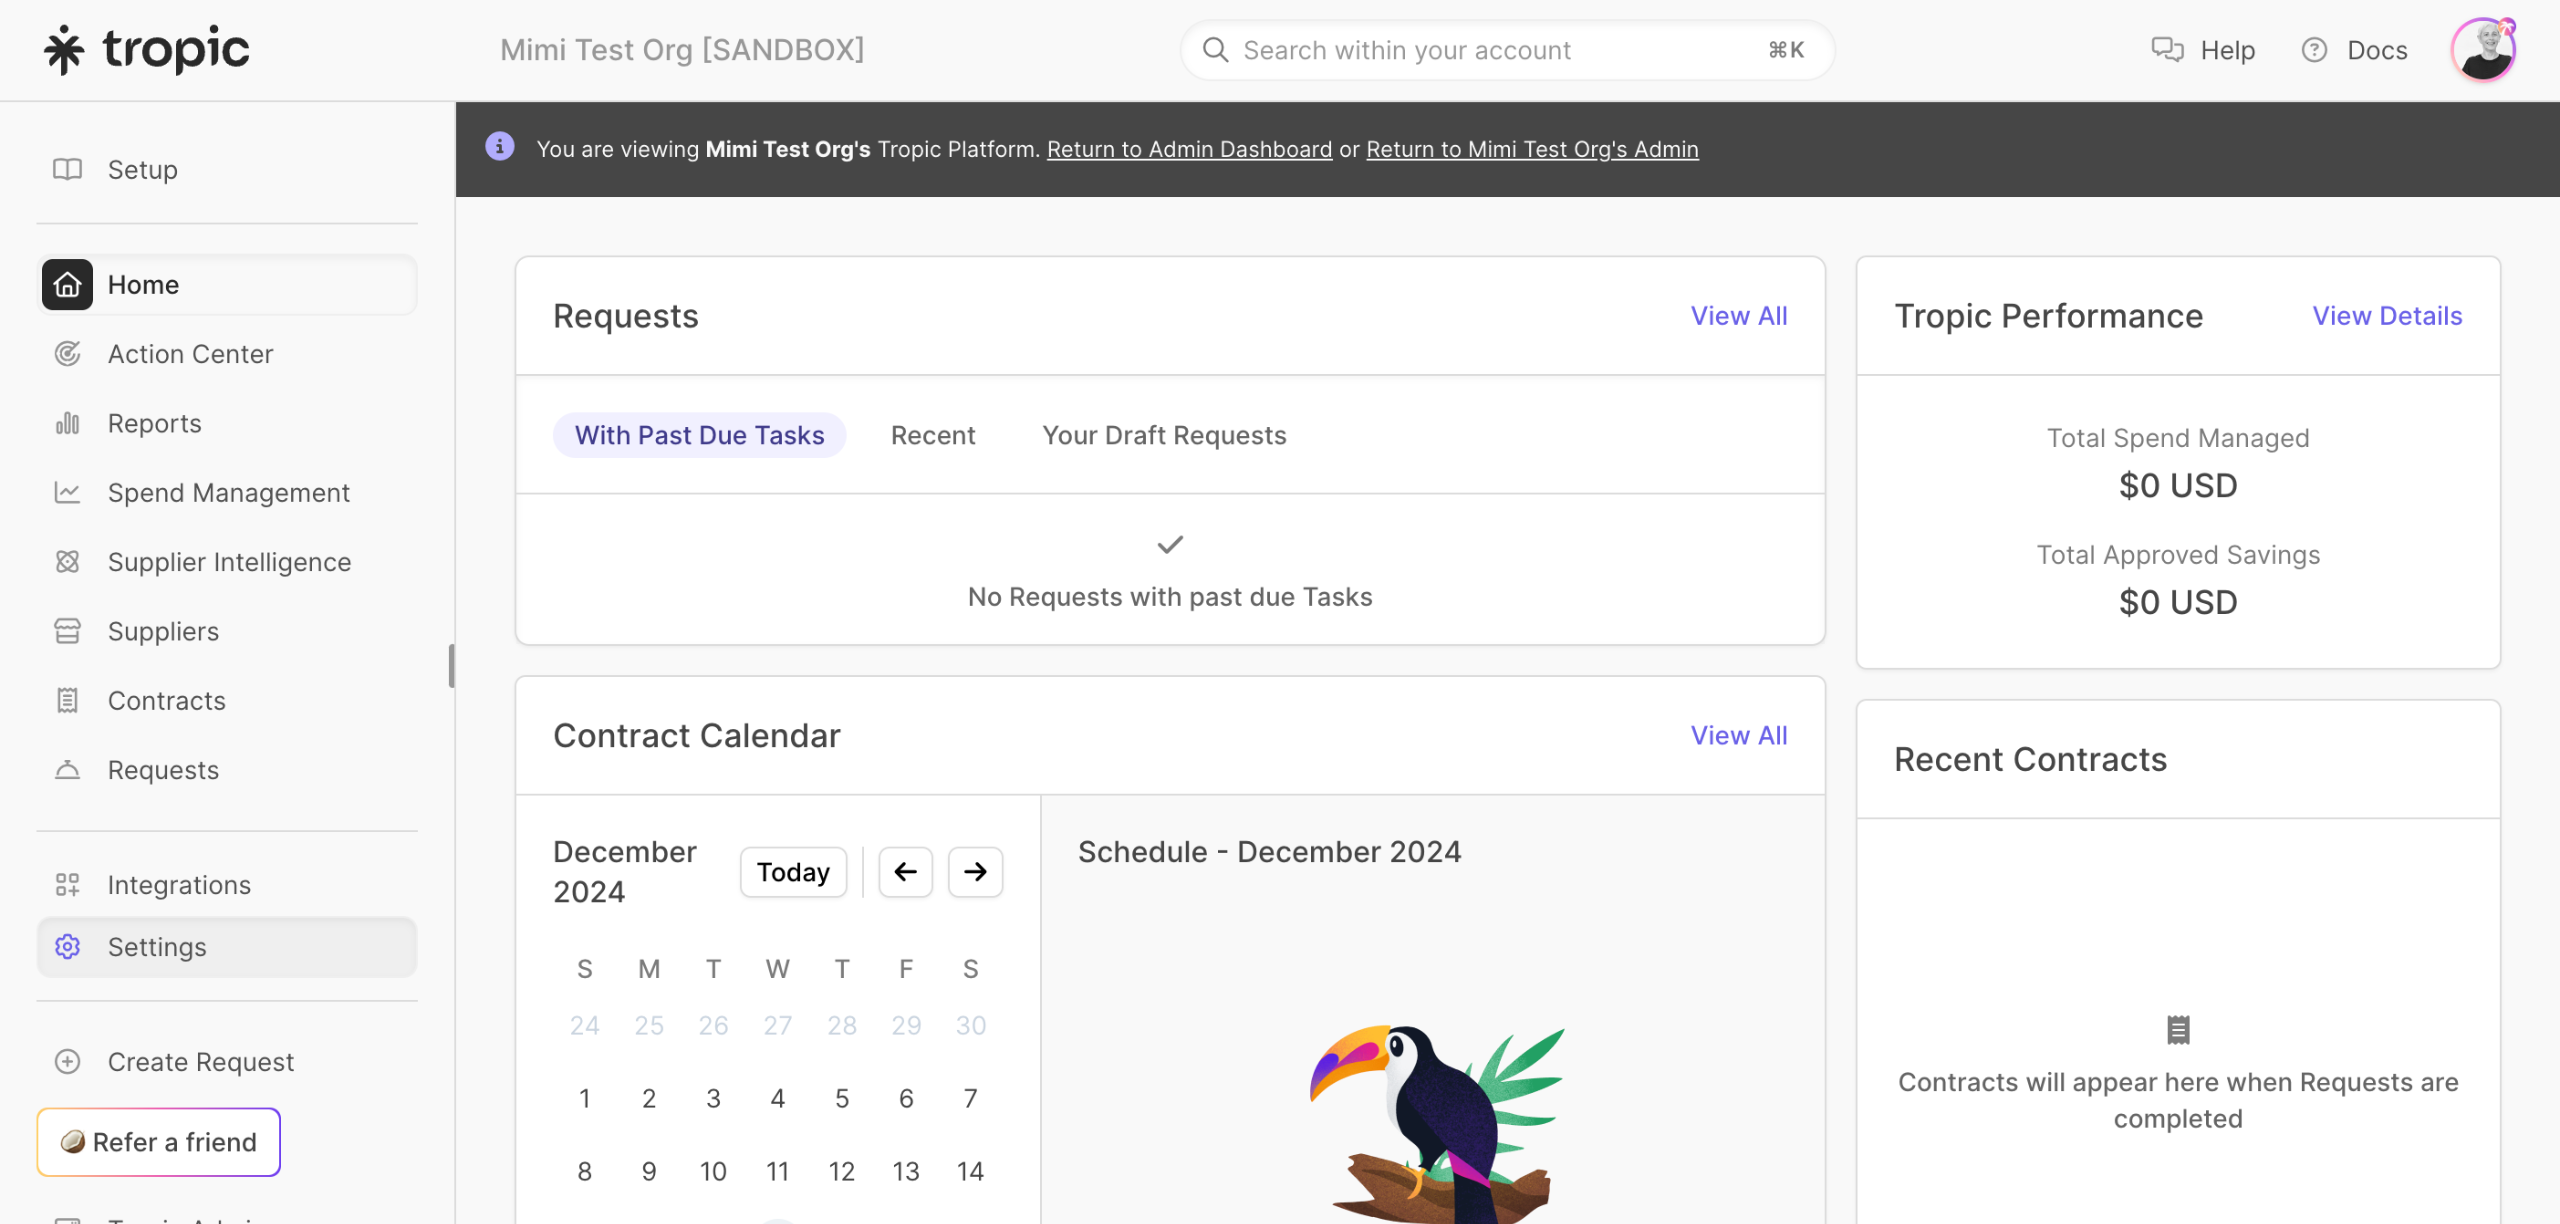Select Your Draft Requests tab
The image size is (2560, 1224).
tap(1163, 435)
